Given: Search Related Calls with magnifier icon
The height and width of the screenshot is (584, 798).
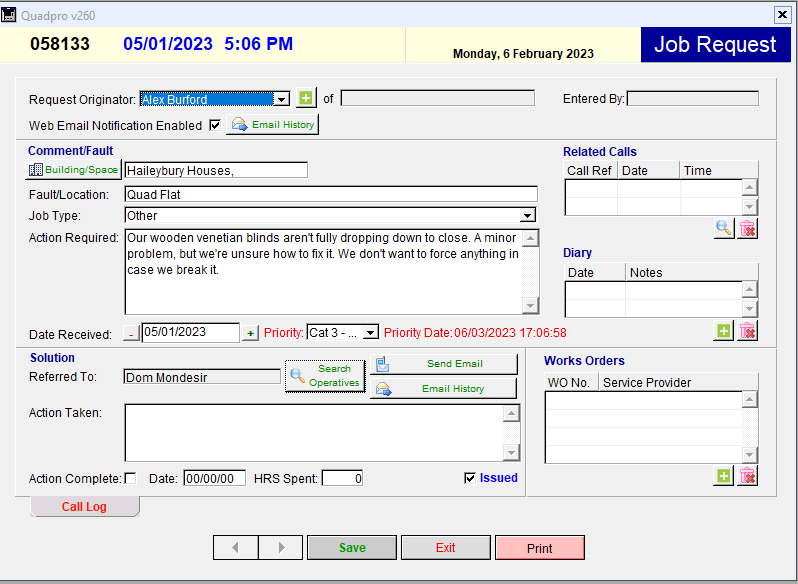Looking at the screenshot, I should click(724, 229).
